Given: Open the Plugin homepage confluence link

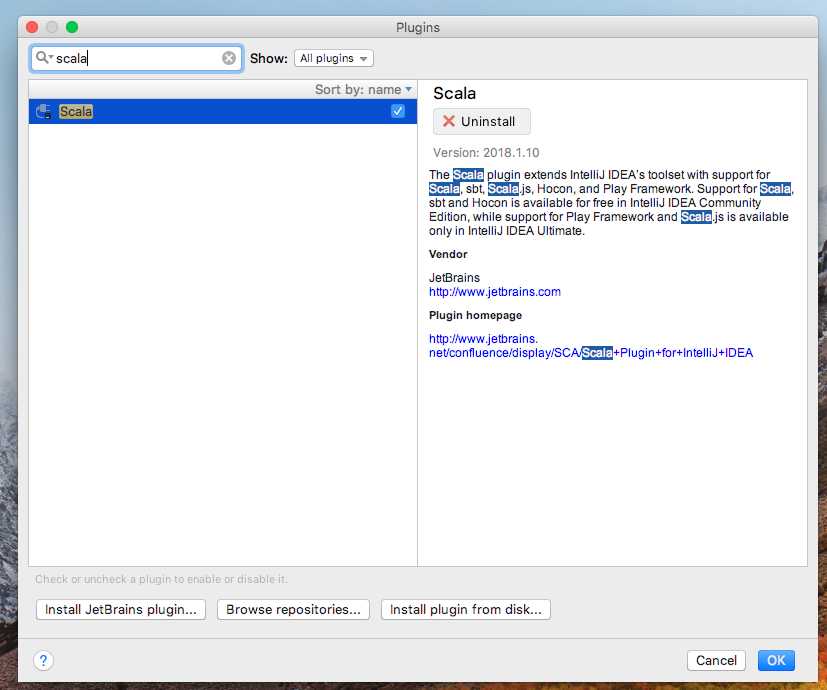Looking at the screenshot, I should tap(591, 346).
